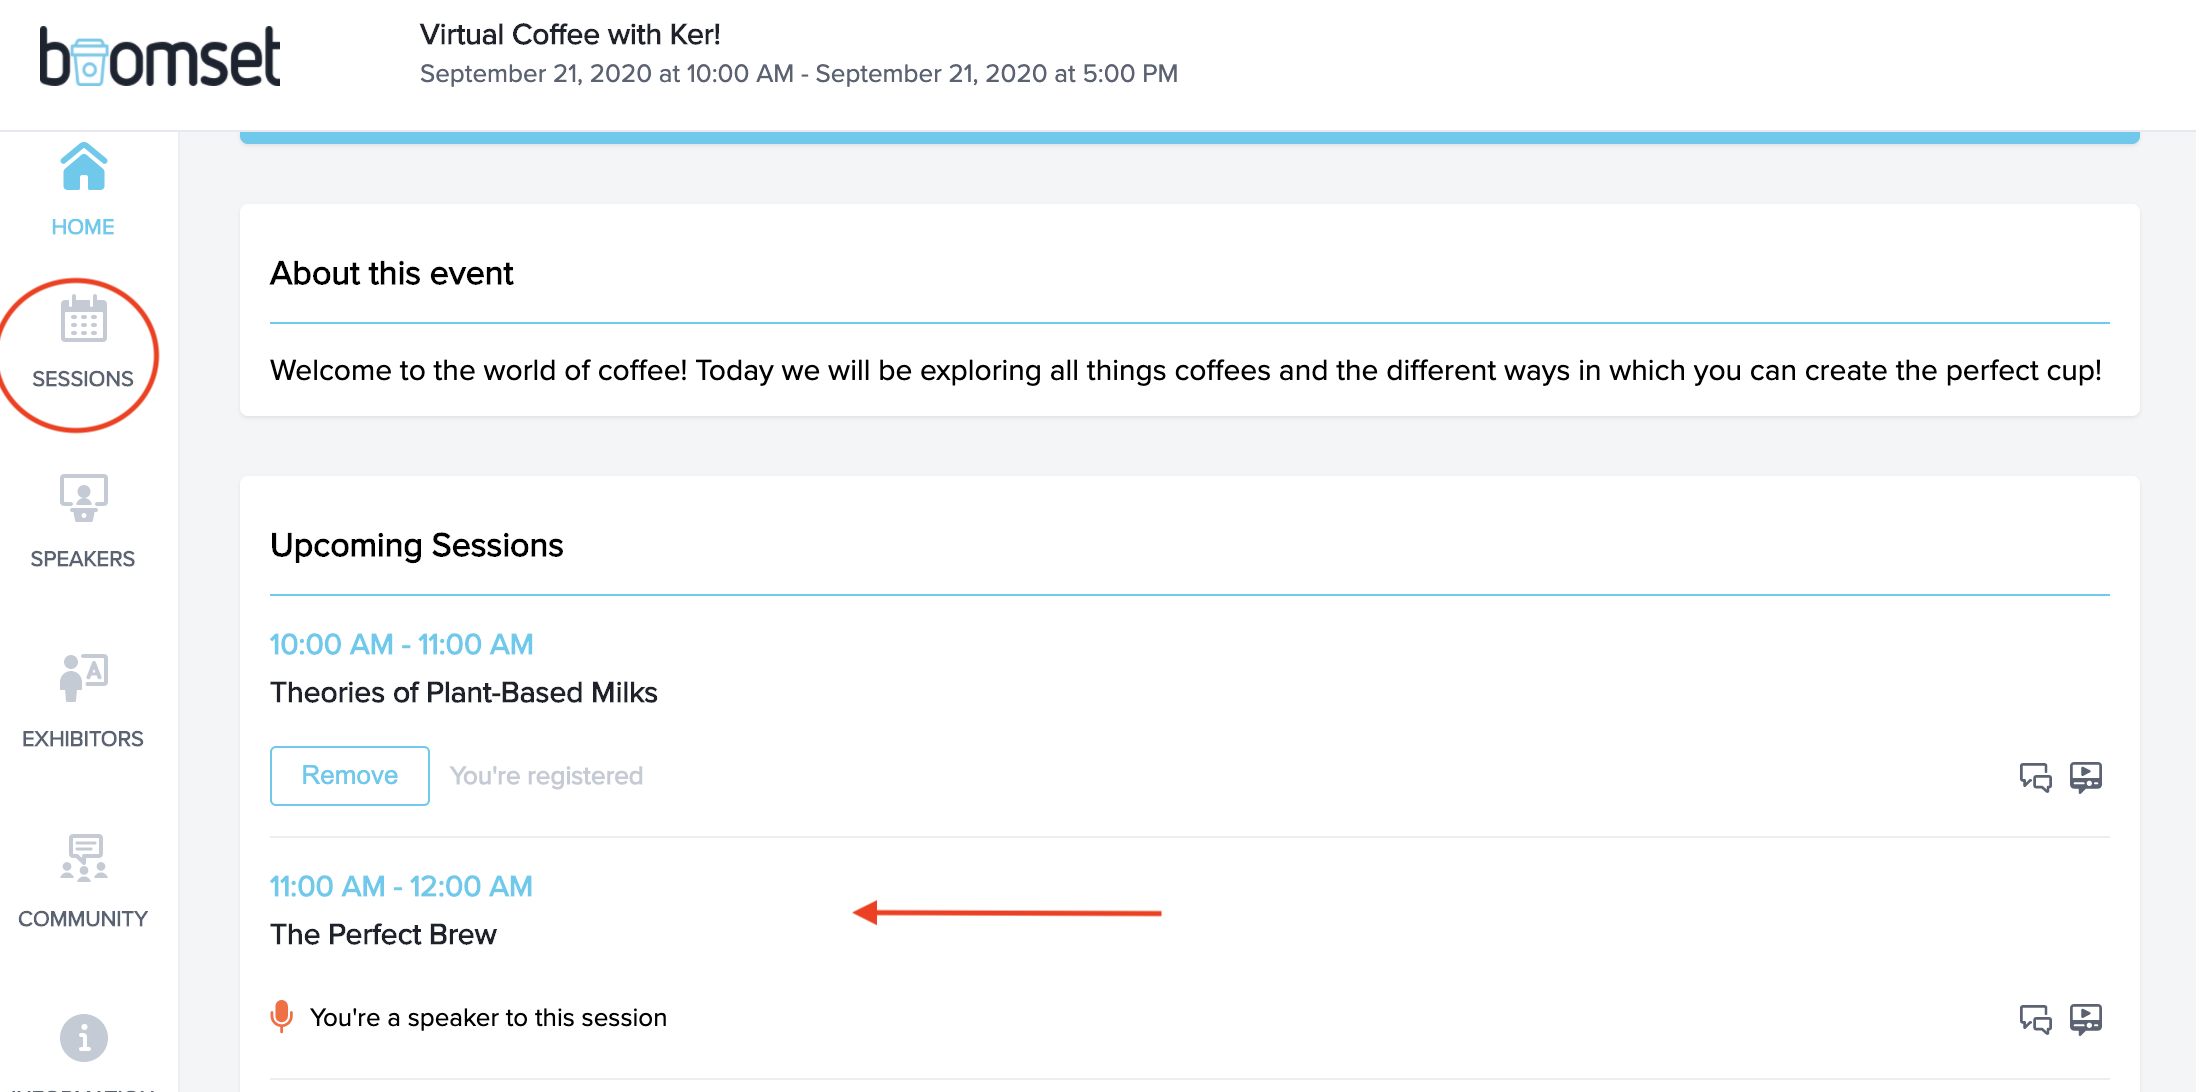This screenshot has width=2196, height=1092.
Task: Click the orange speaker microphone icon
Action: click(x=282, y=1017)
